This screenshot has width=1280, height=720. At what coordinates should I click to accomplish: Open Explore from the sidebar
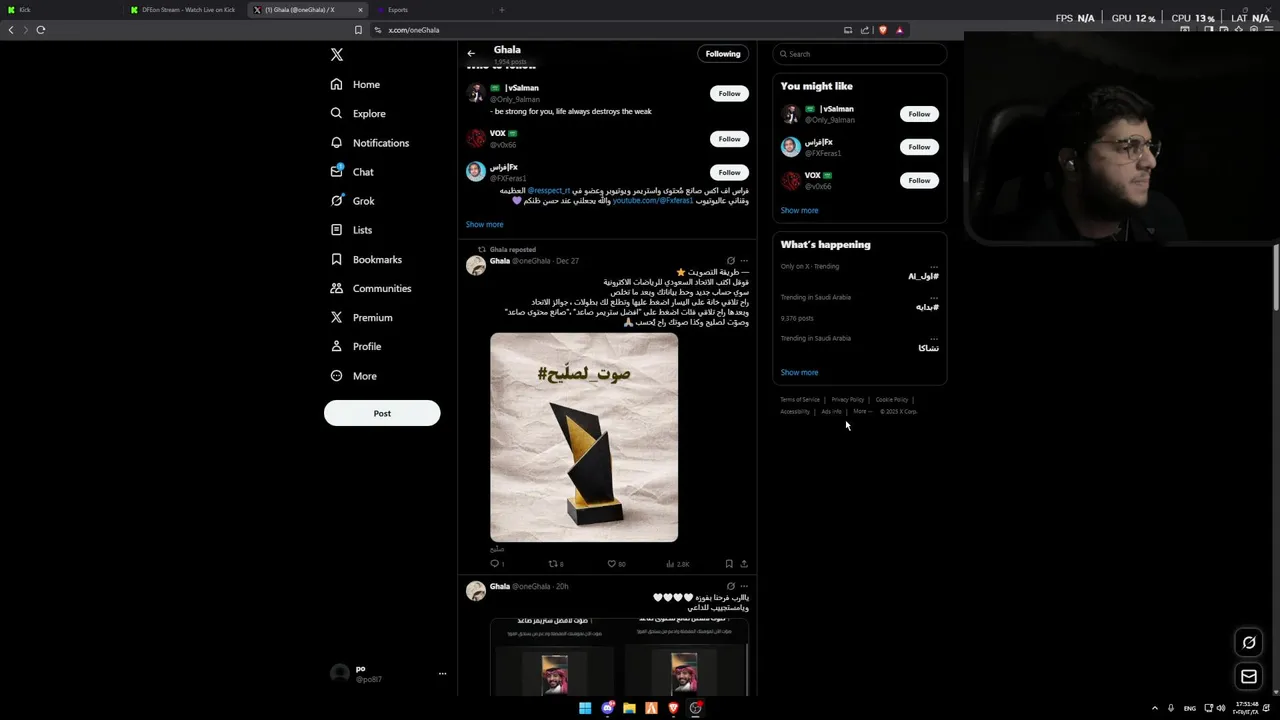point(358,114)
